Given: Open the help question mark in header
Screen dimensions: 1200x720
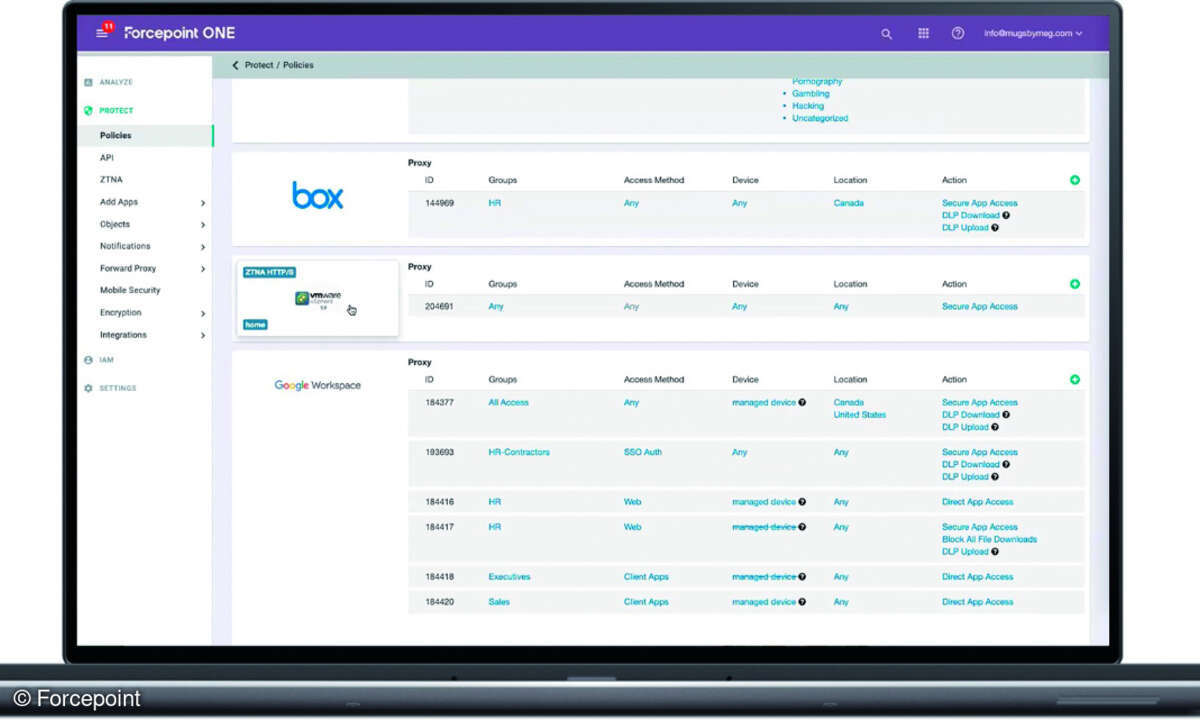Looking at the screenshot, I should point(957,33).
